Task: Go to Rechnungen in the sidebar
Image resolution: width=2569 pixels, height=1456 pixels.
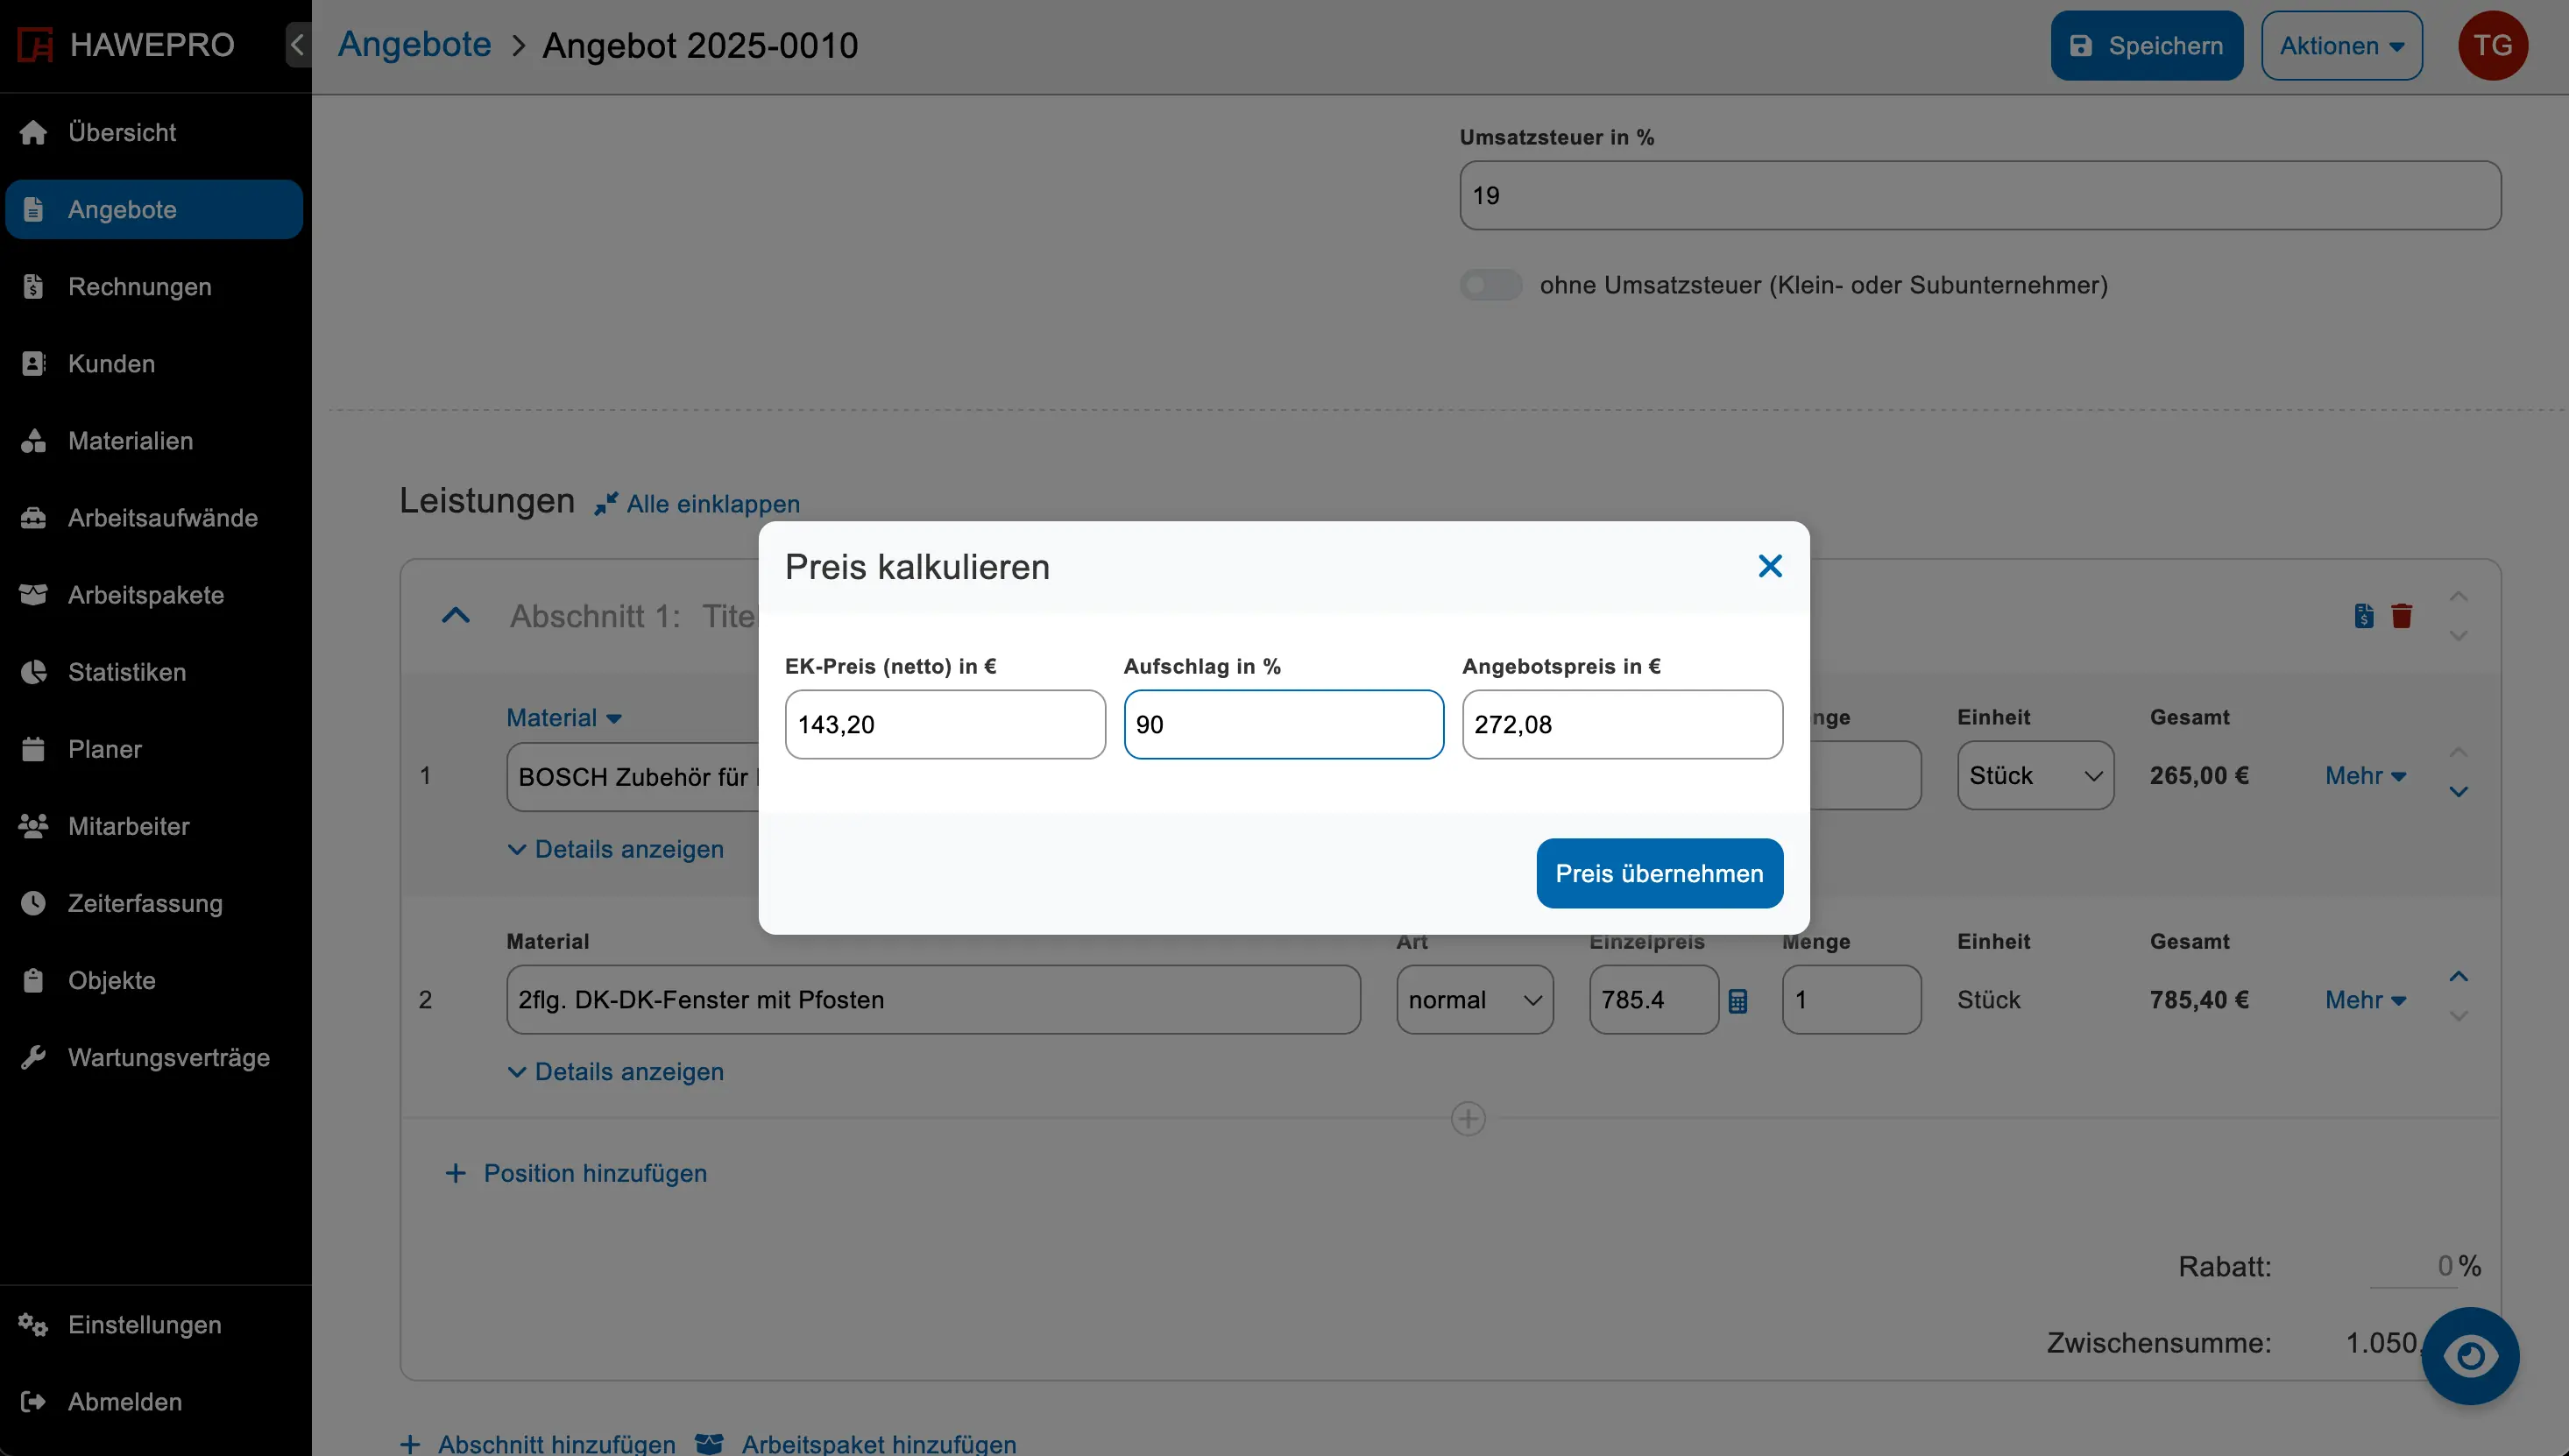Action: (x=139, y=287)
